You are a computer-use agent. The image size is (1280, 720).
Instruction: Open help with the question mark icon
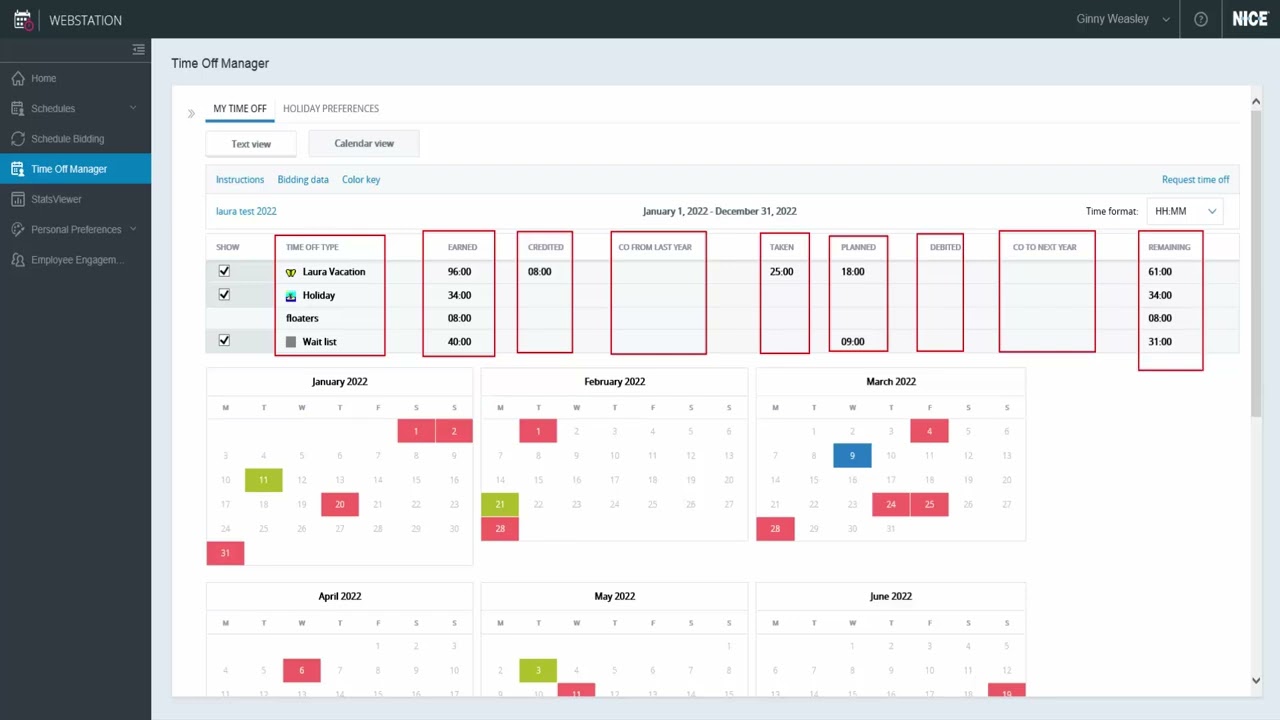[x=1201, y=19]
